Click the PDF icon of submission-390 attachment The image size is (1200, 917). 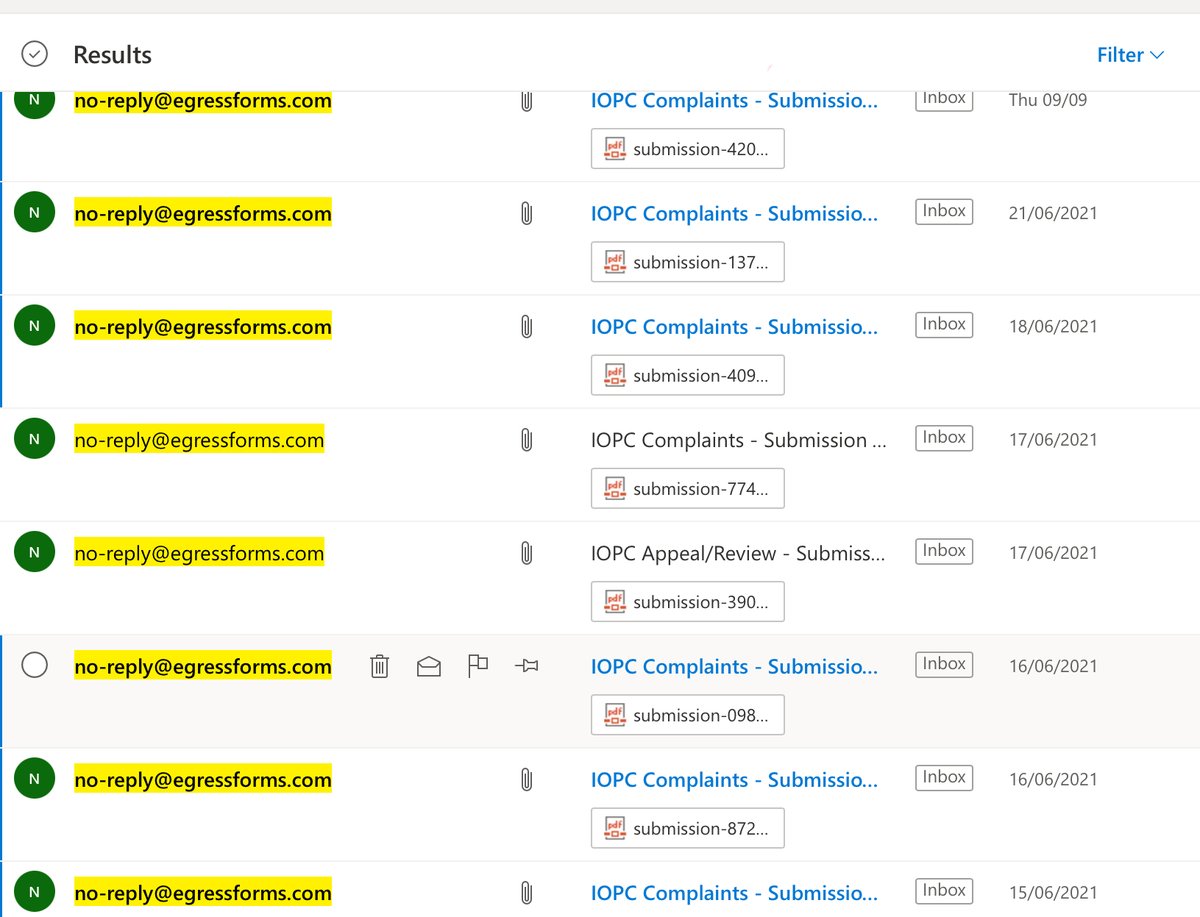point(614,602)
